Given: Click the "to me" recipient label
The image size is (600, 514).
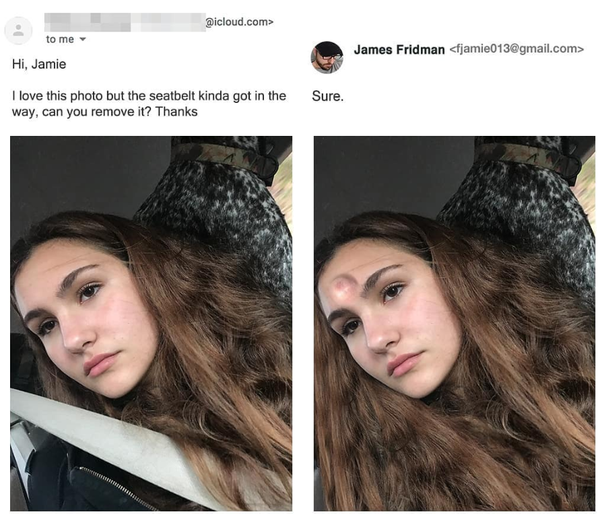Looking at the screenshot, I should pyautogui.click(x=60, y=39).
